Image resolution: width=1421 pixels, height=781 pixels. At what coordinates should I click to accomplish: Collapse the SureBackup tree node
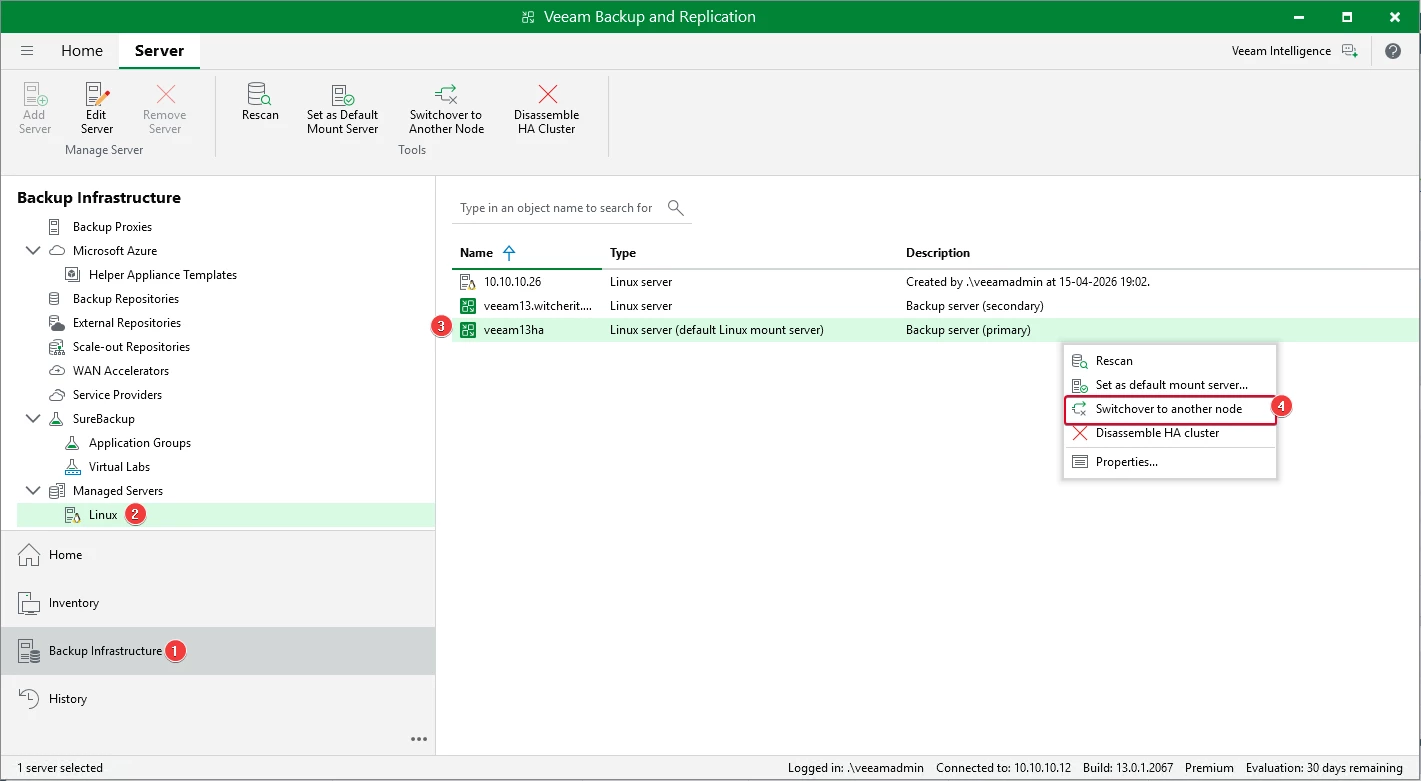point(33,419)
